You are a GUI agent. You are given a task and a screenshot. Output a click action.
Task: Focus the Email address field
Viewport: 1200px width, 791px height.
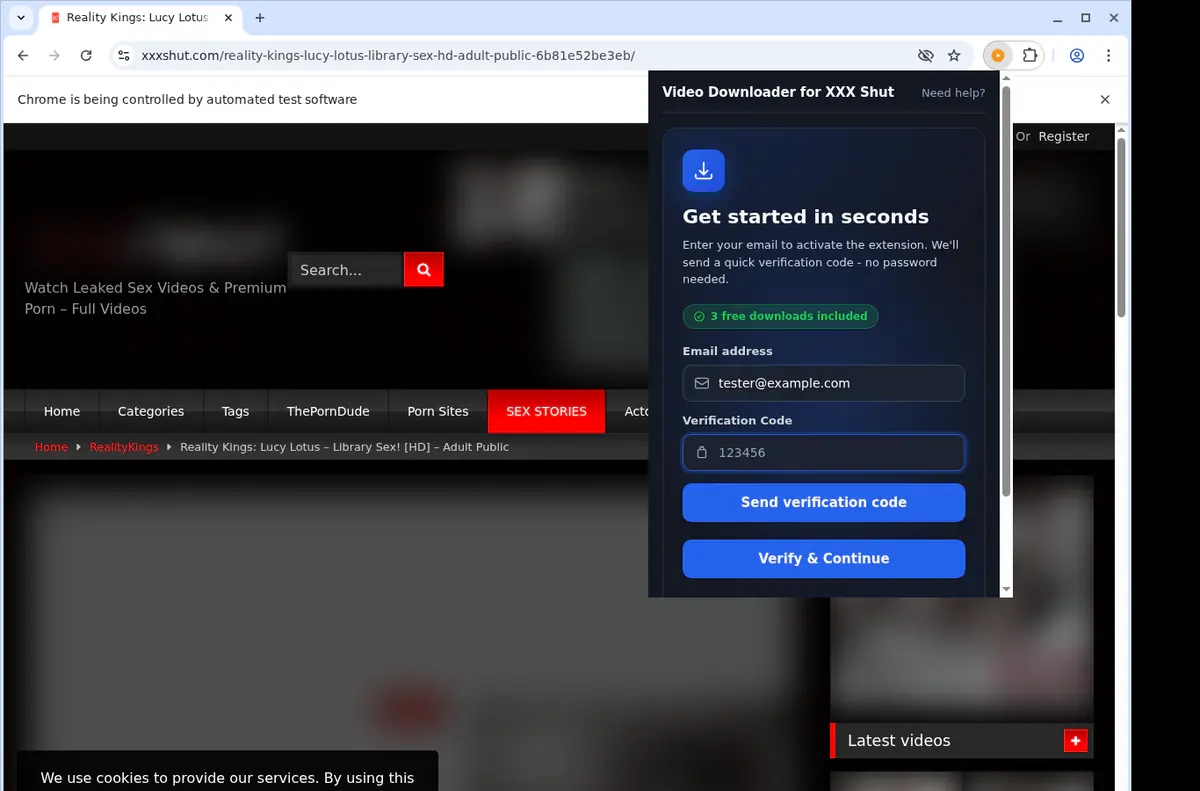click(824, 383)
